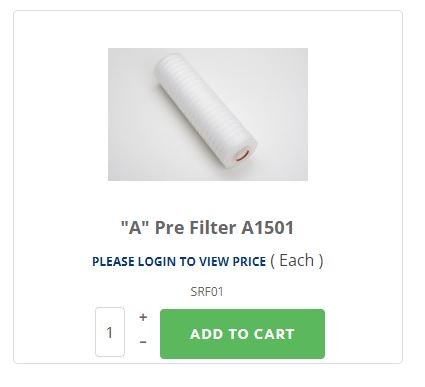Click the orange core of filter image

tap(243, 154)
